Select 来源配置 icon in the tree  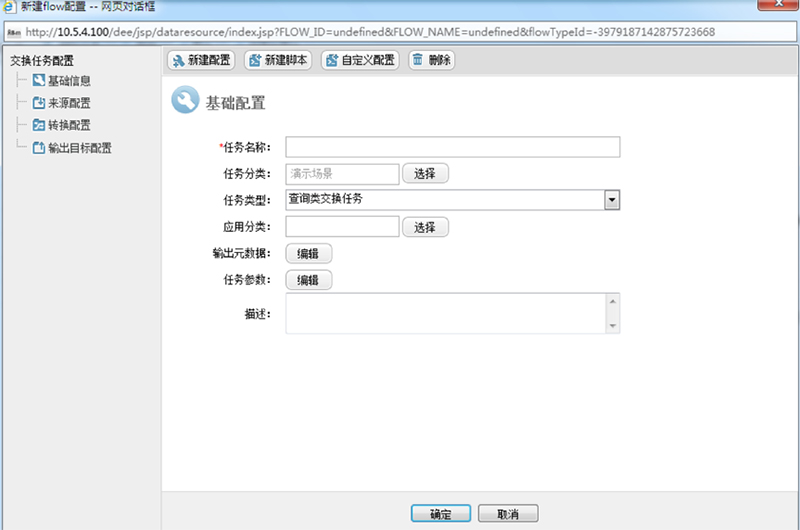39,103
